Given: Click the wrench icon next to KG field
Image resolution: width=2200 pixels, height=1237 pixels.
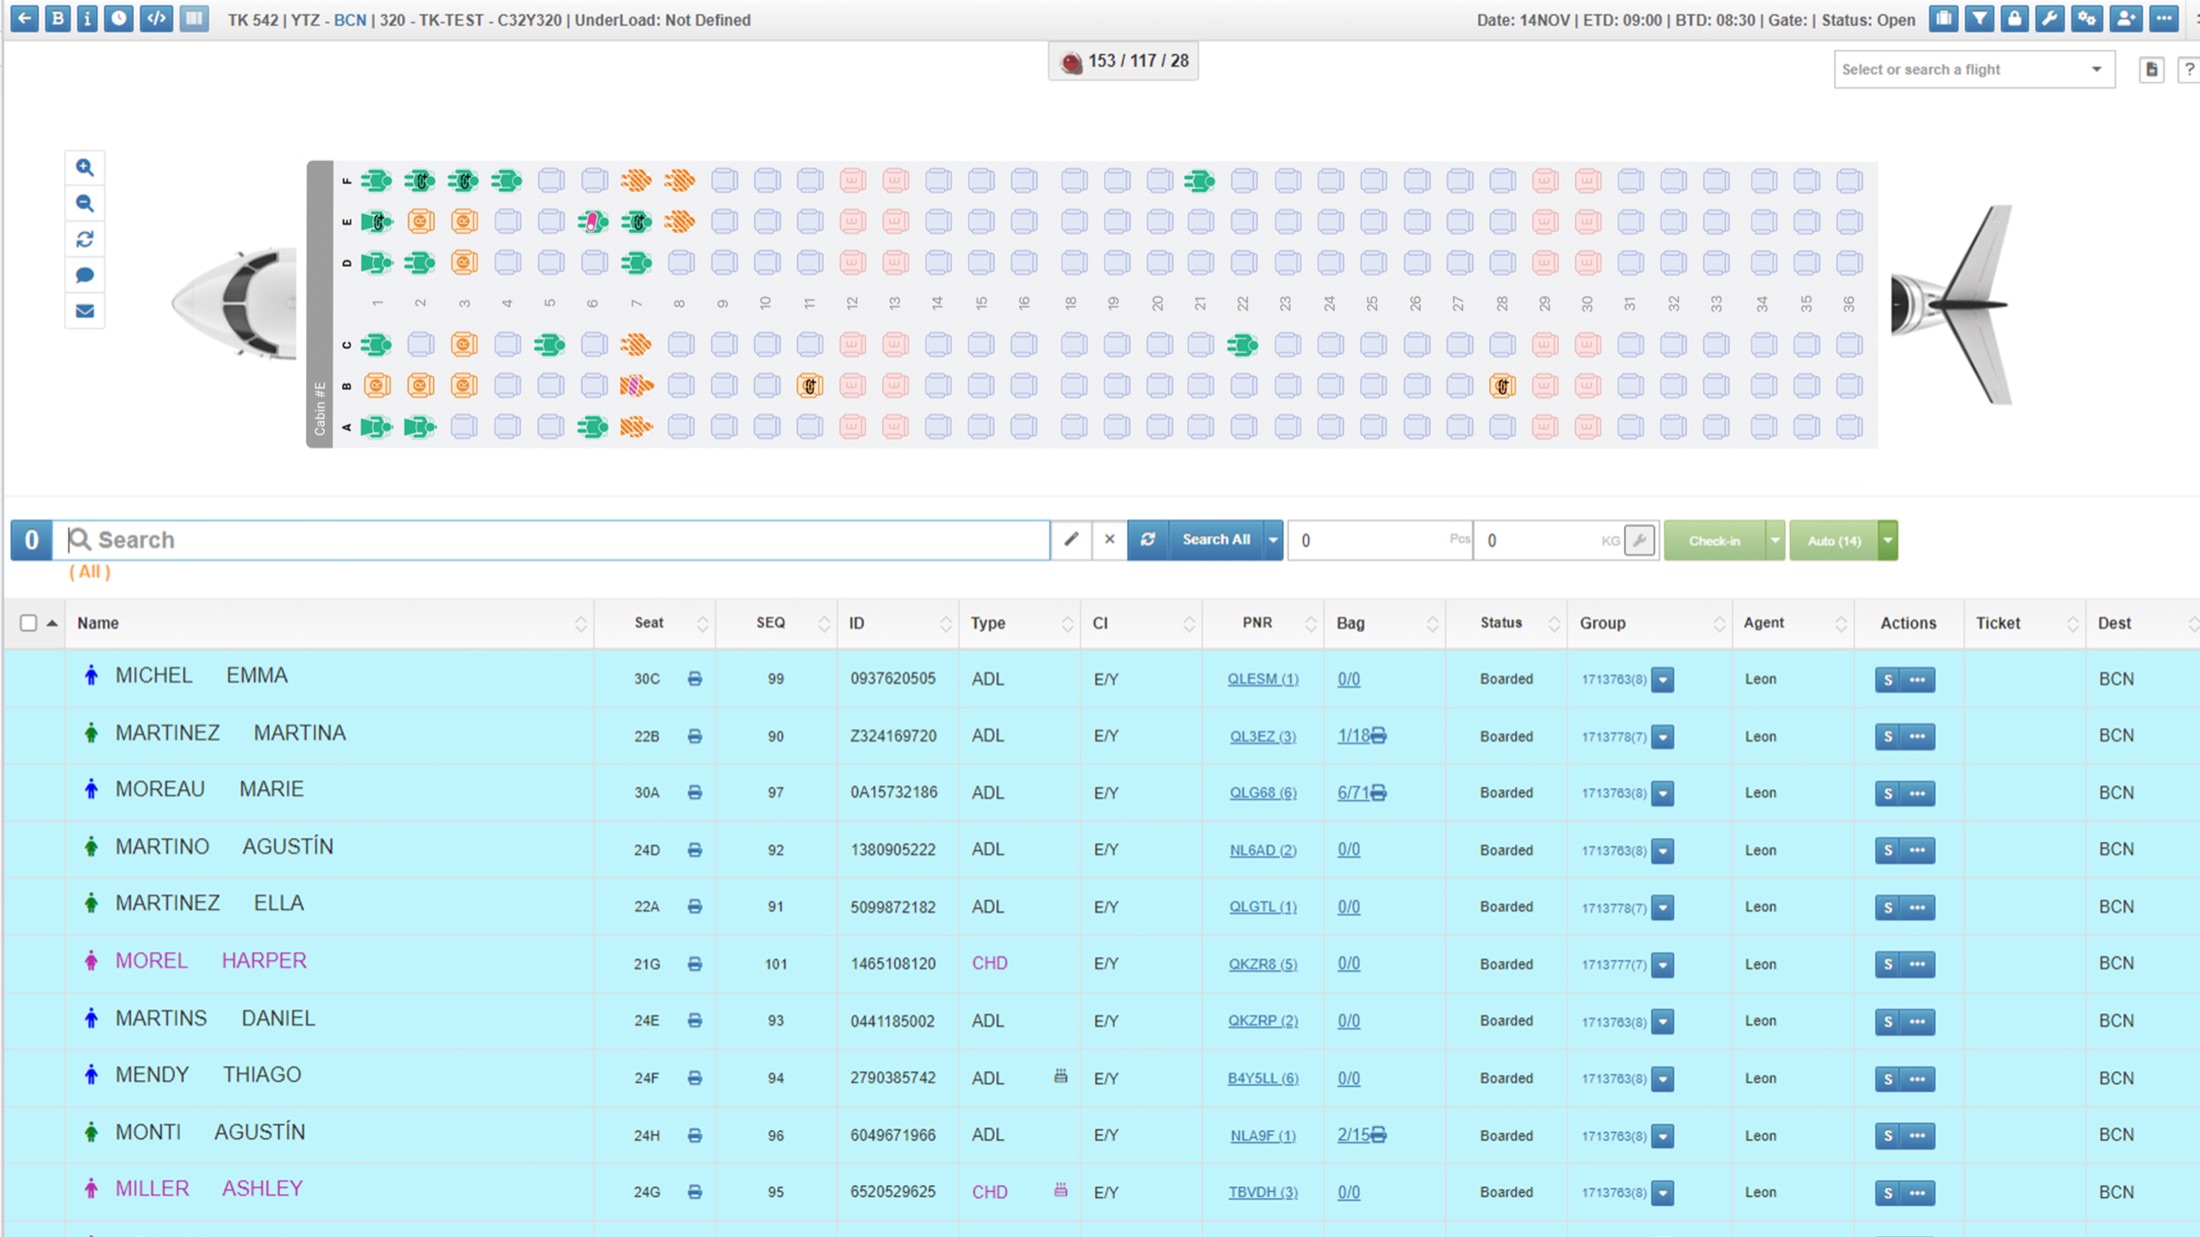Looking at the screenshot, I should tap(1640, 541).
